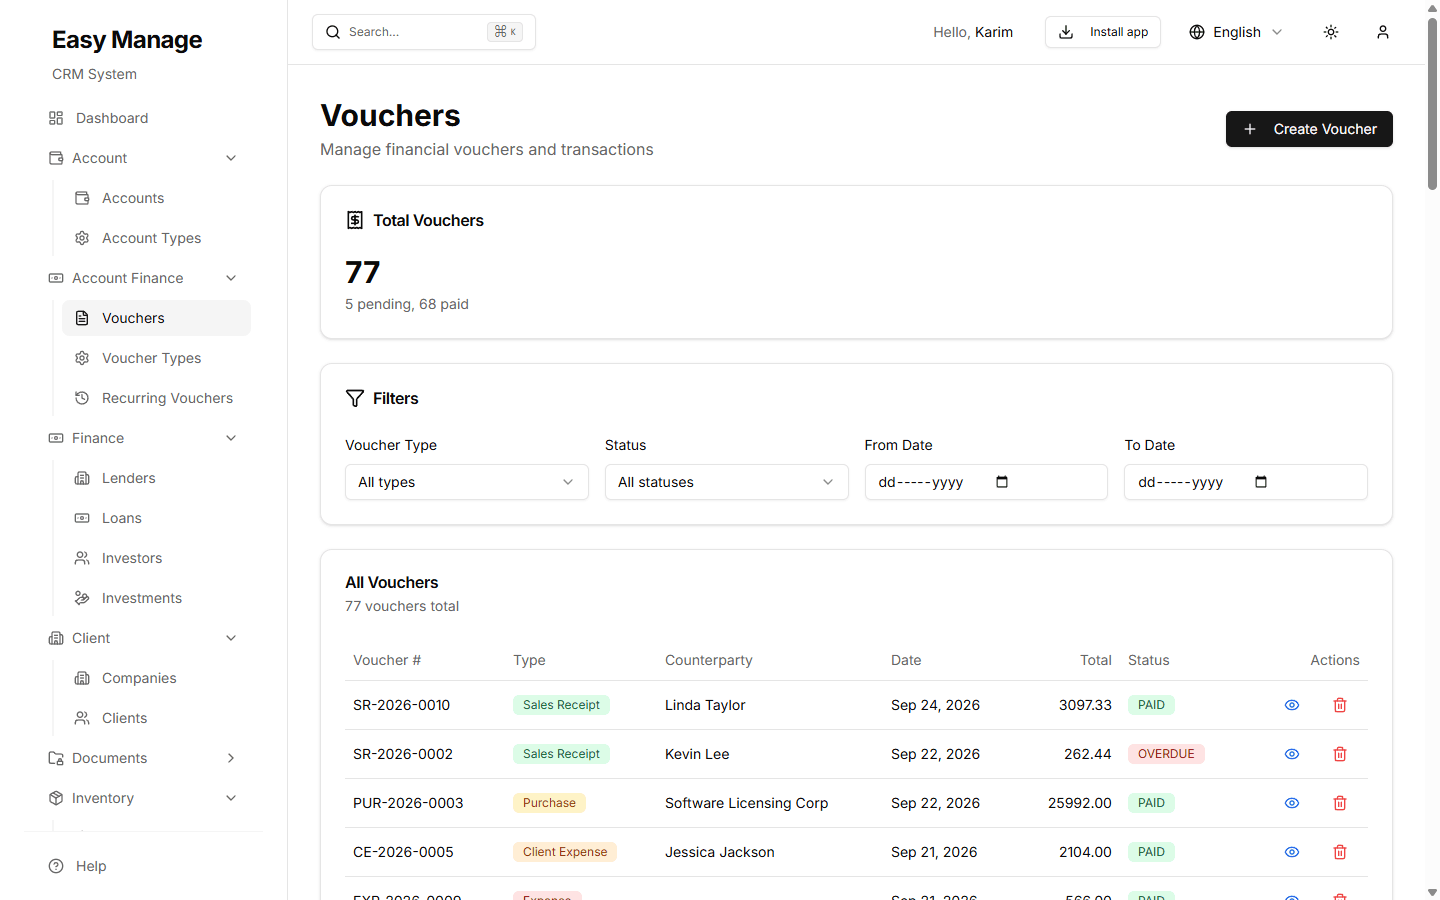
Task: Toggle the light/dark theme sun icon
Action: click(x=1331, y=32)
